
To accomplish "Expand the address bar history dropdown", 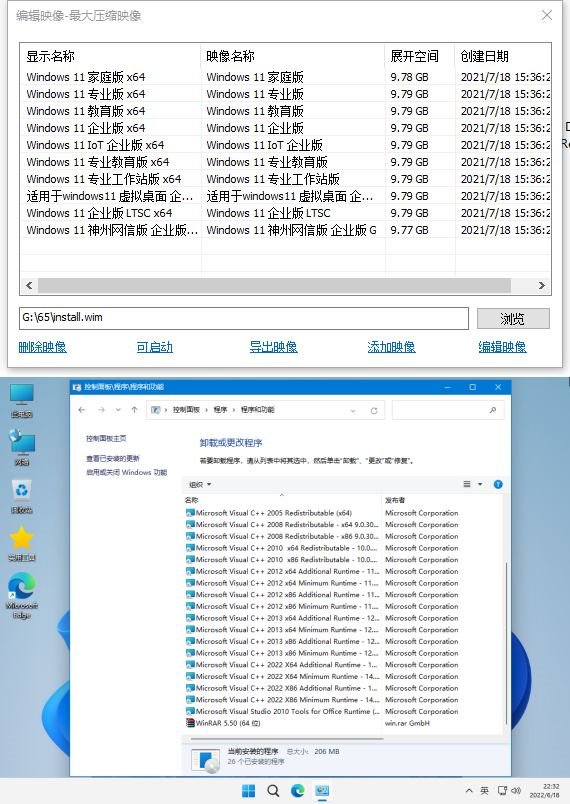I will pyautogui.click(x=353, y=410).
